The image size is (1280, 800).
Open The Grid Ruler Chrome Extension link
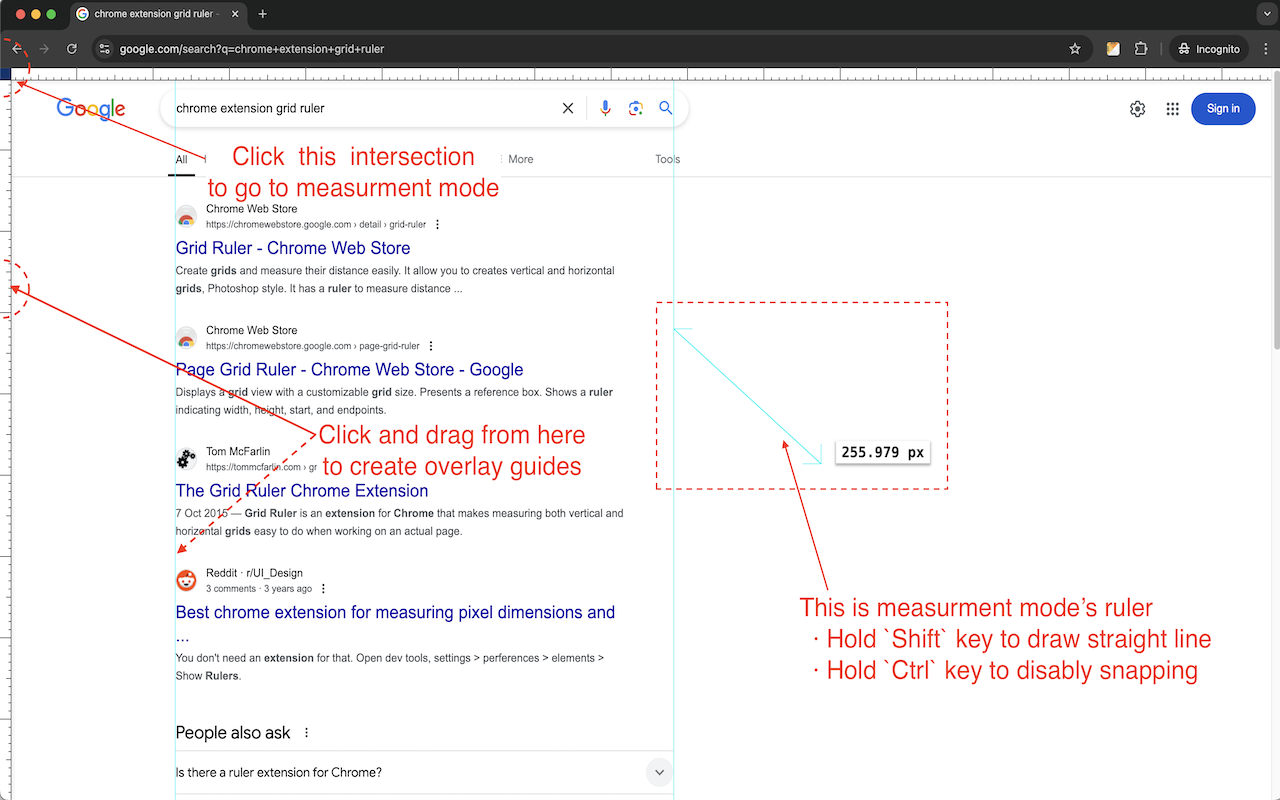point(302,491)
